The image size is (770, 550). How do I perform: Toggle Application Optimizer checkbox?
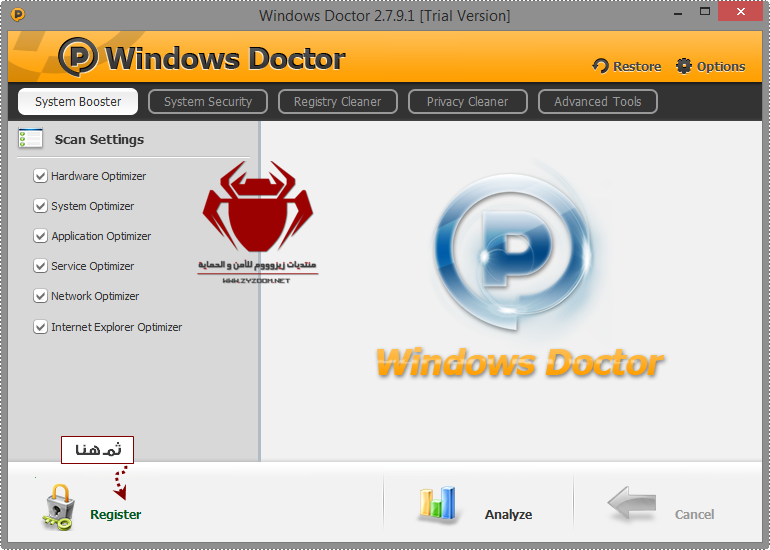coord(40,236)
